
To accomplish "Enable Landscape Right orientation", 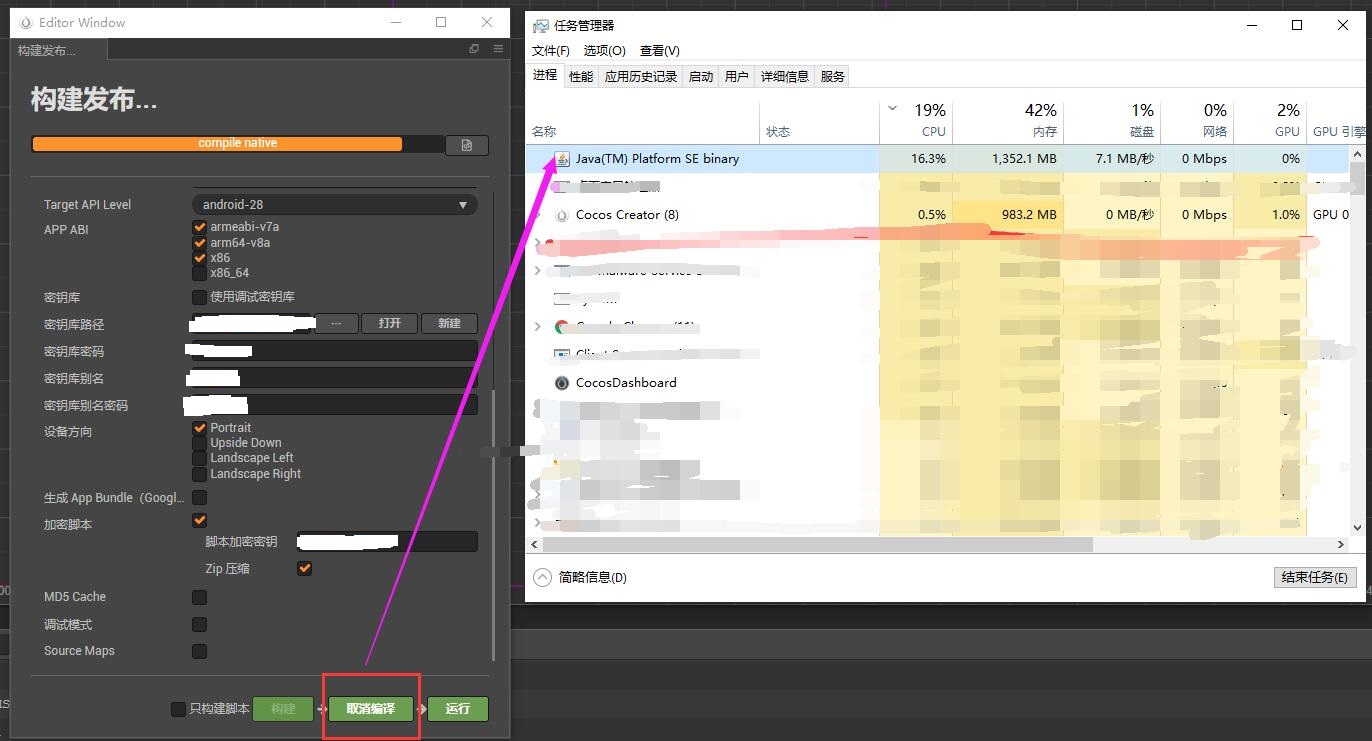I will (x=200, y=474).
